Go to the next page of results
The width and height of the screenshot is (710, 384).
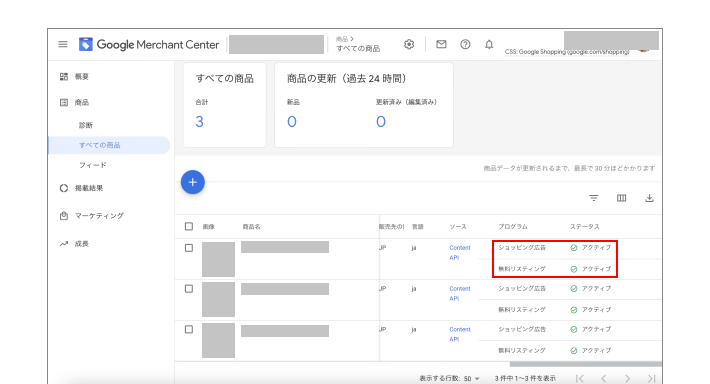pos(628,379)
